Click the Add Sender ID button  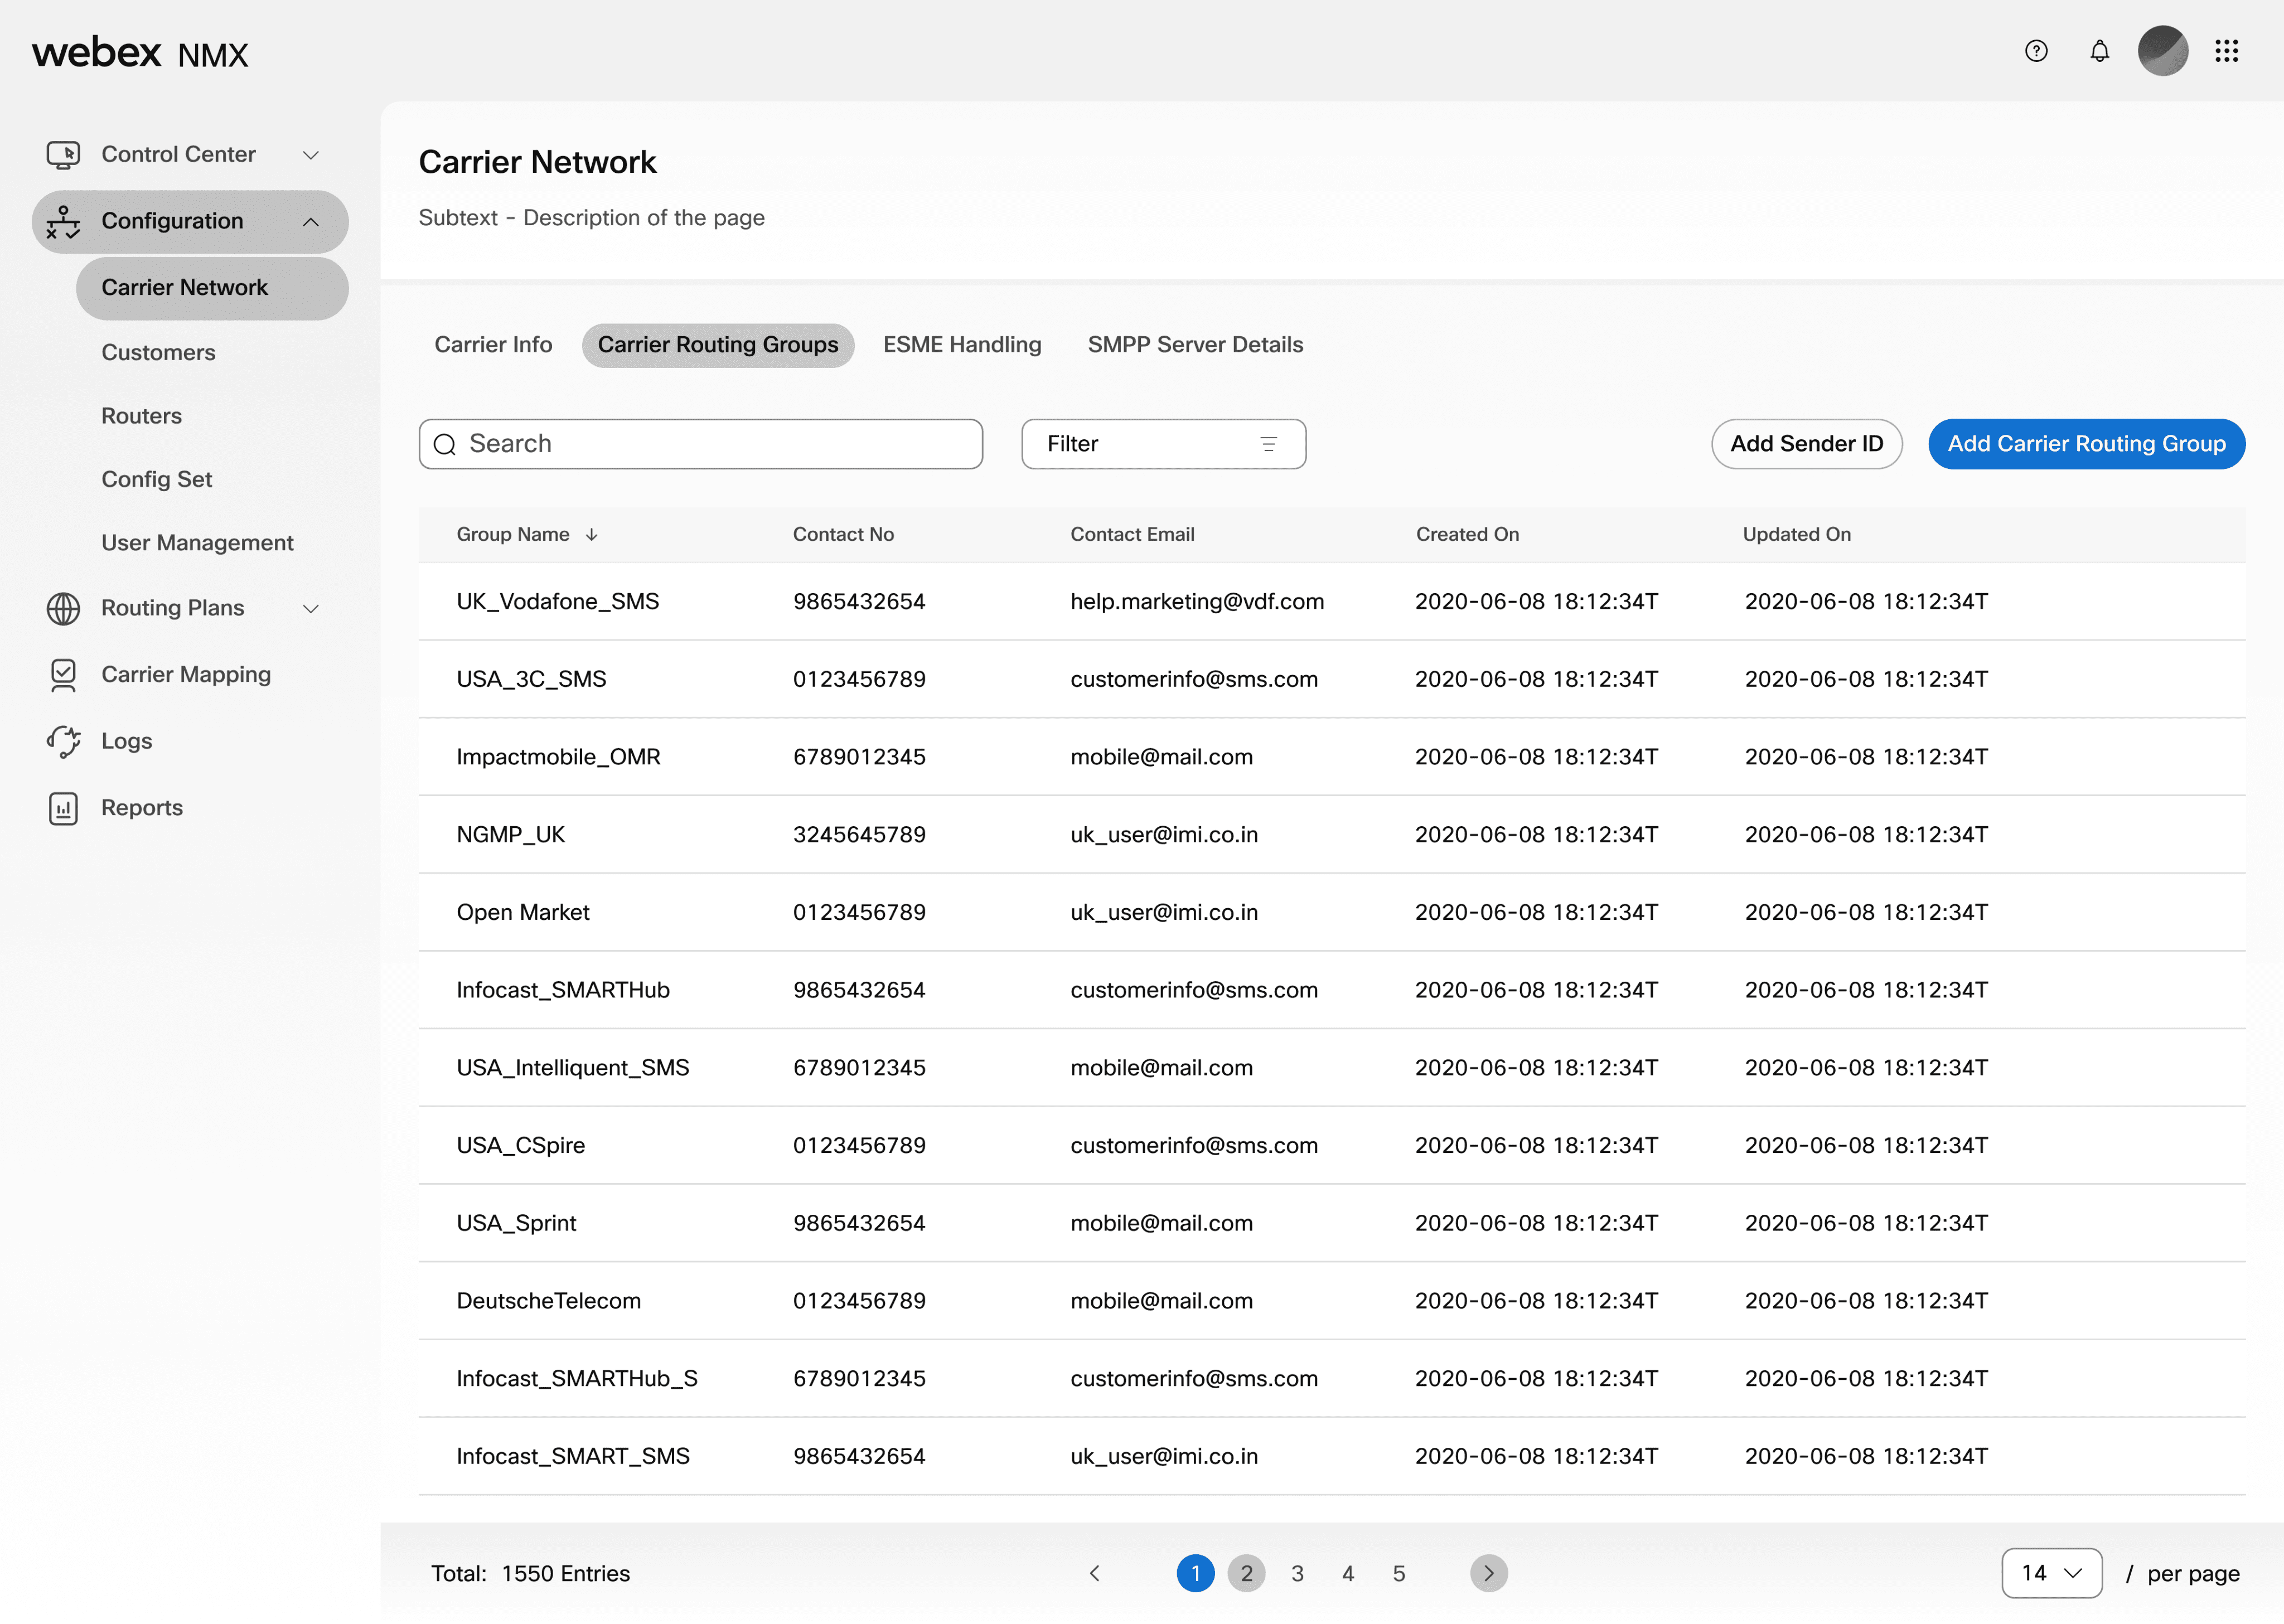(1806, 444)
